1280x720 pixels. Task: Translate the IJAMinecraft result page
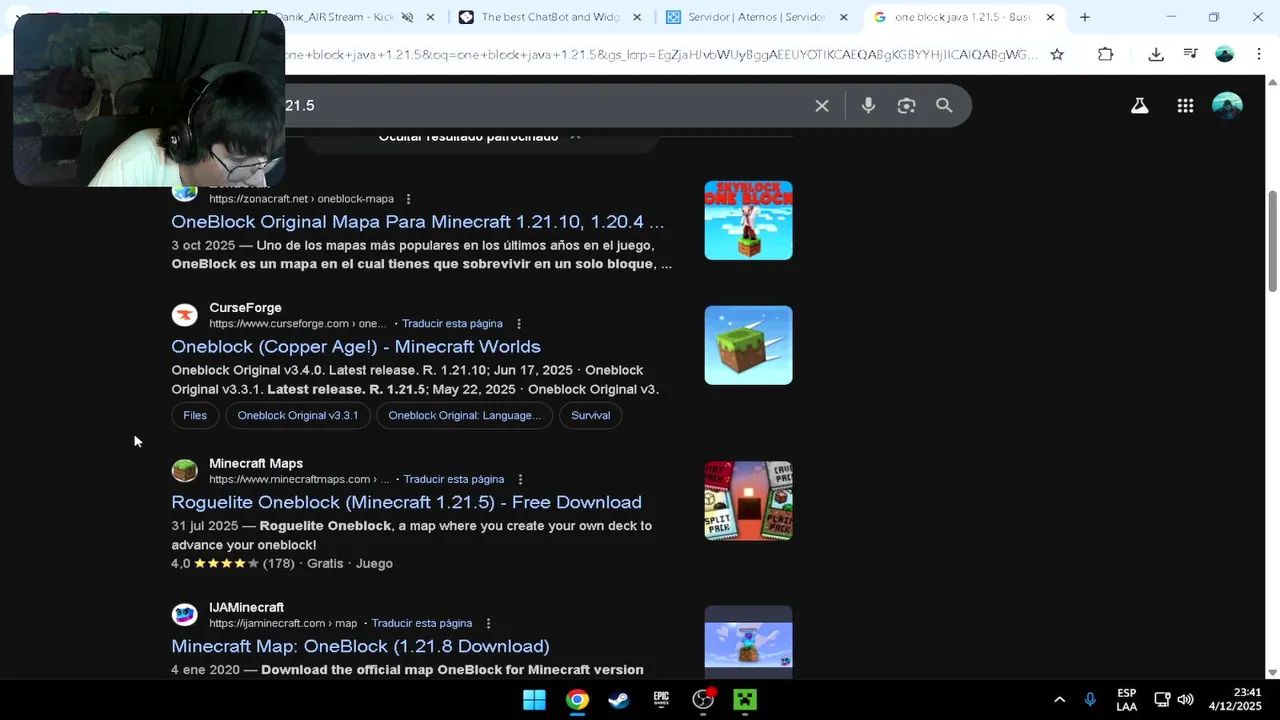pos(421,624)
